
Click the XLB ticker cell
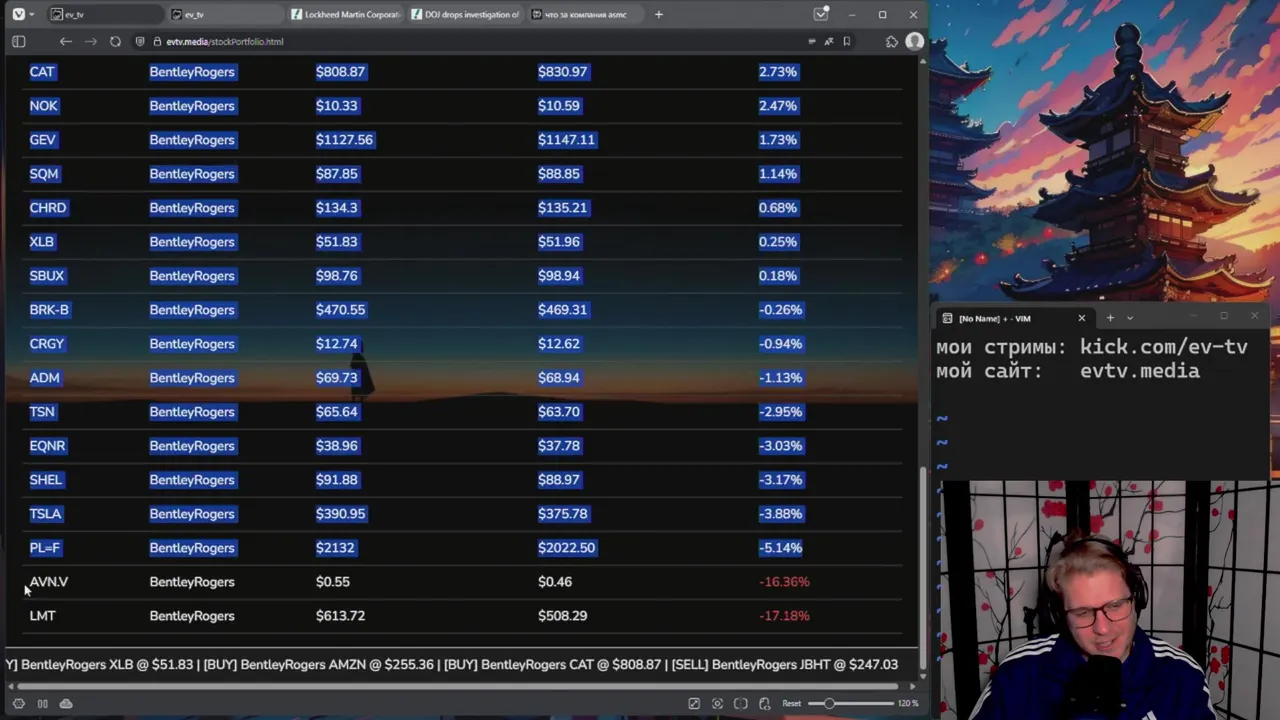42,242
